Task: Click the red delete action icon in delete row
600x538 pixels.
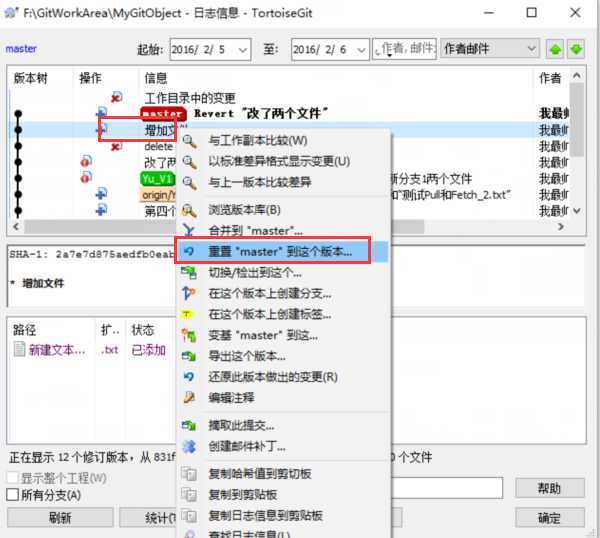Action: coord(117,146)
